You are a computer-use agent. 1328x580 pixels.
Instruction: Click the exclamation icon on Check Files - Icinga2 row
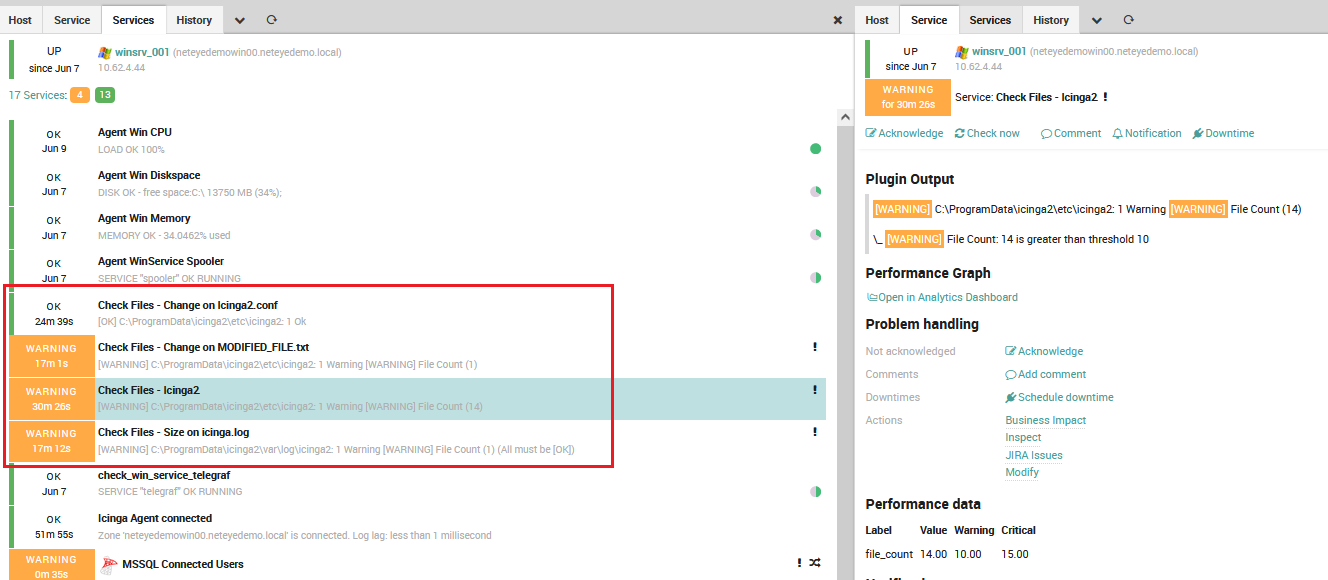[814, 390]
